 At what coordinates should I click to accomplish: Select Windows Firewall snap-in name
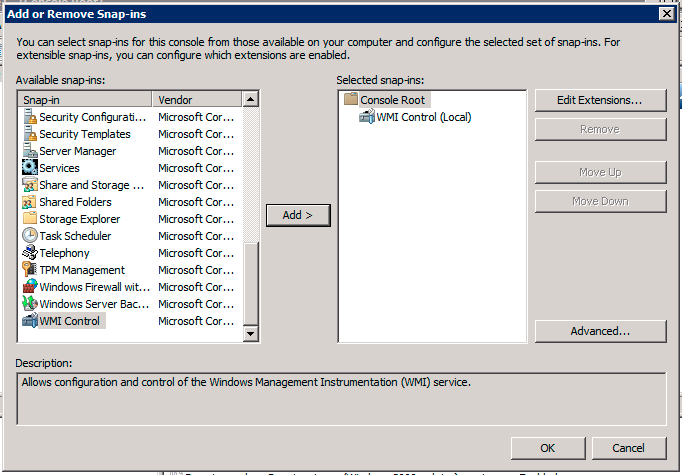[x=94, y=287]
